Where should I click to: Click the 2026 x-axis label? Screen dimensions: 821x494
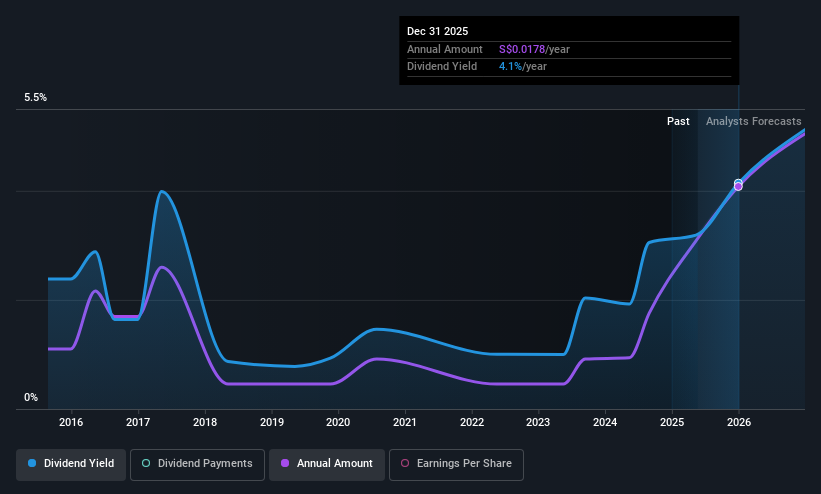(x=739, y=422)
